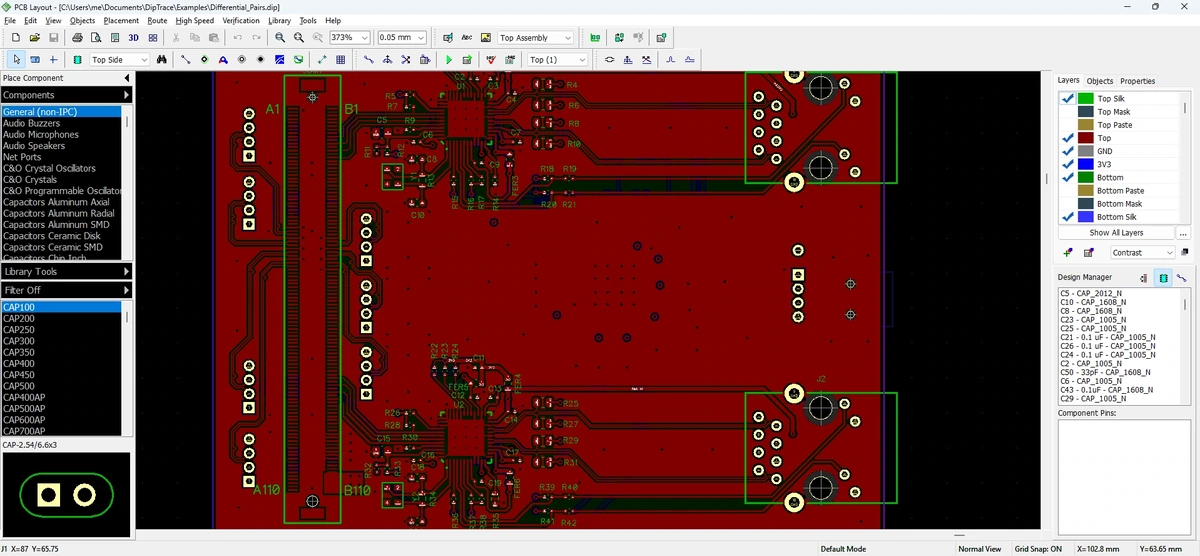Viewport: 1200px width, 556px height.
Task: Toggle Bottom Silk layer visibility checkmark
Action: (1067, 216)
